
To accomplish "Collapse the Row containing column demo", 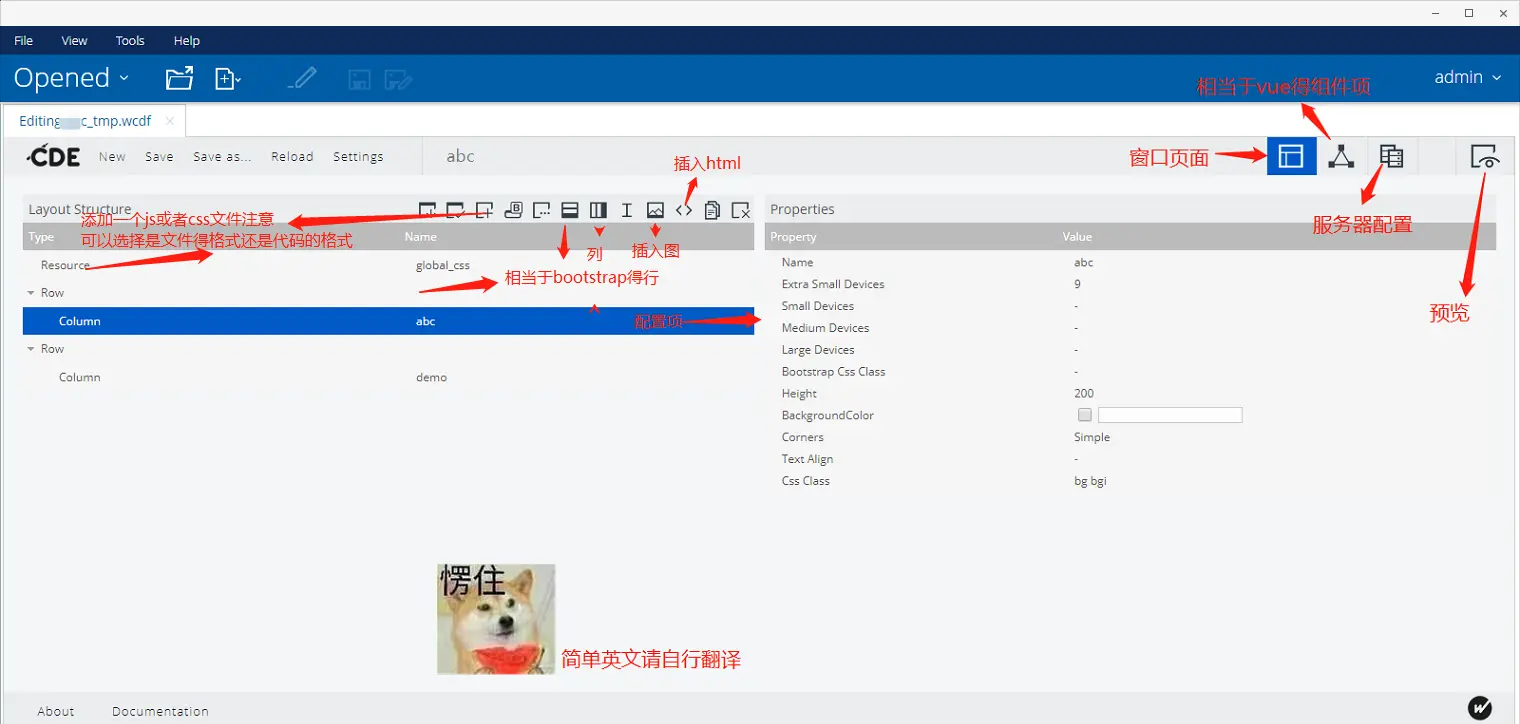I will tap(31, 349).
